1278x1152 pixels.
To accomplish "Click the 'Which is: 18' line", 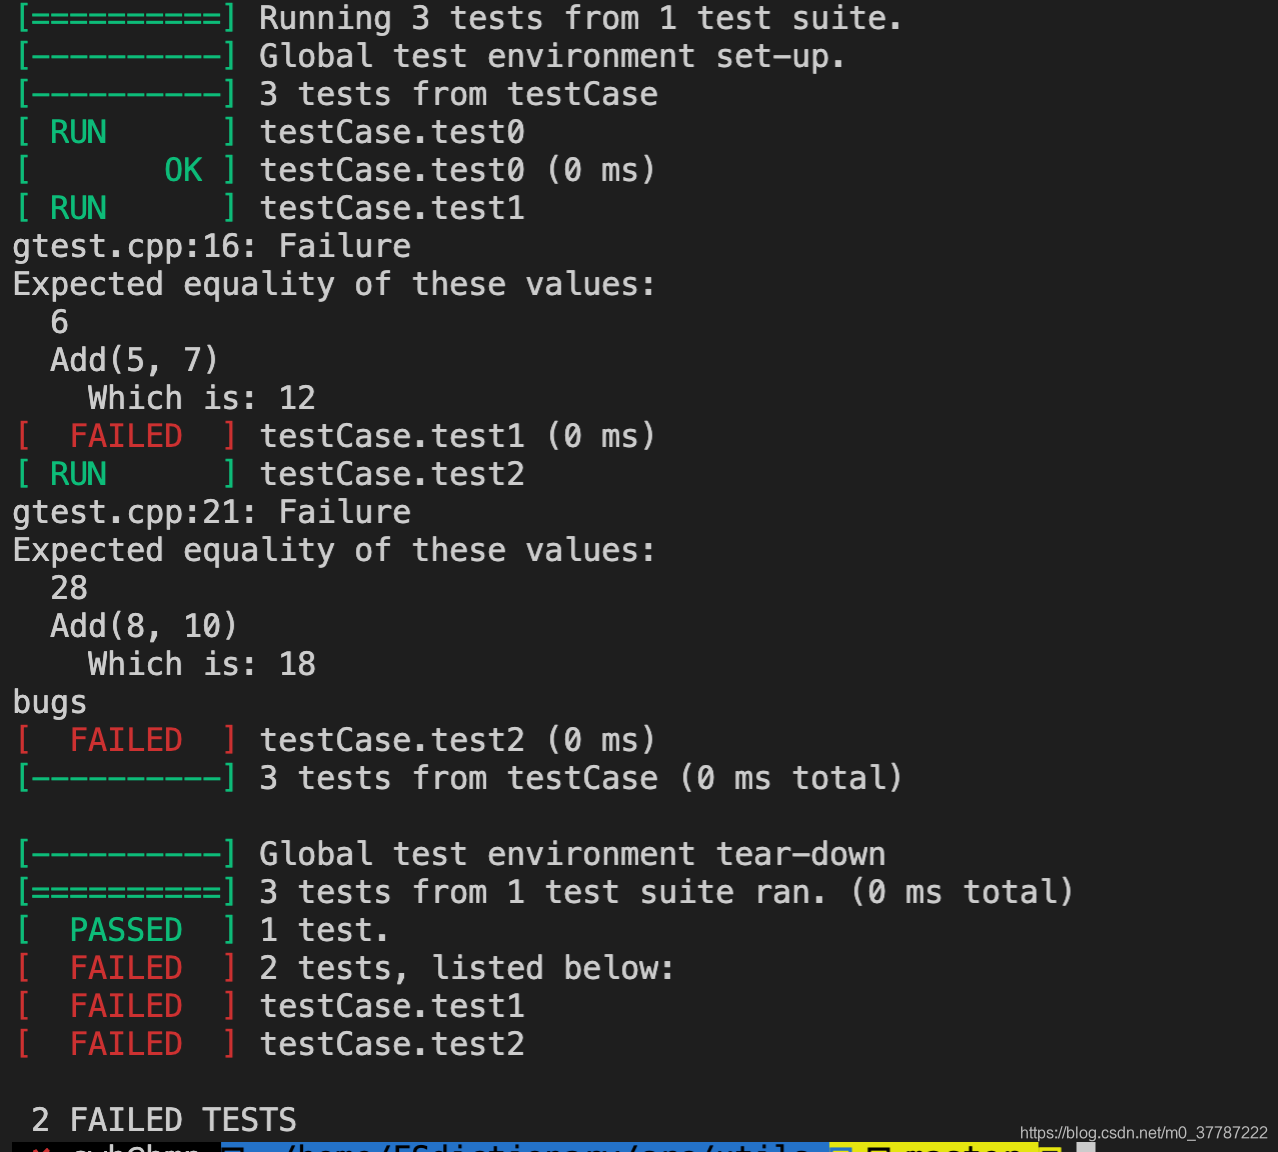I will tap(202, 665).
